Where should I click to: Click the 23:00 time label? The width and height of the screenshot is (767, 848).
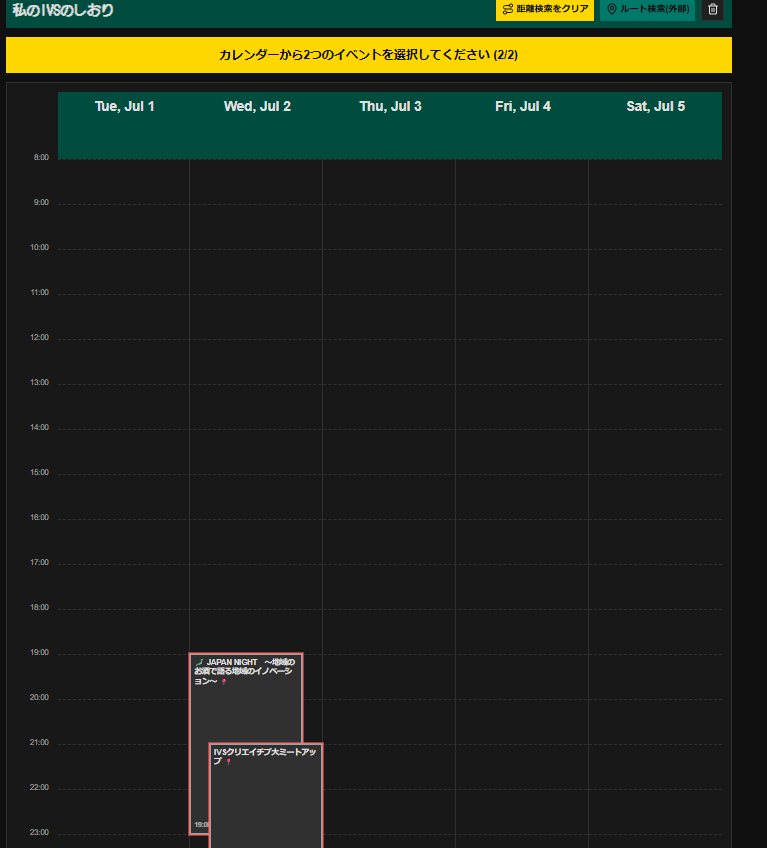click(x=39, y=832)
